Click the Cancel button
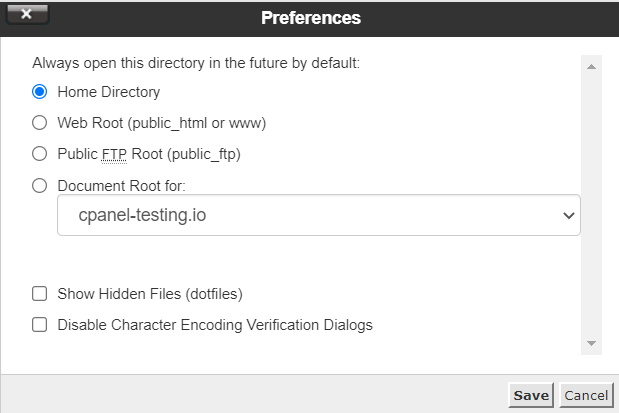The width and height of the screenshot is (619, 413). (x=585, y=395)
